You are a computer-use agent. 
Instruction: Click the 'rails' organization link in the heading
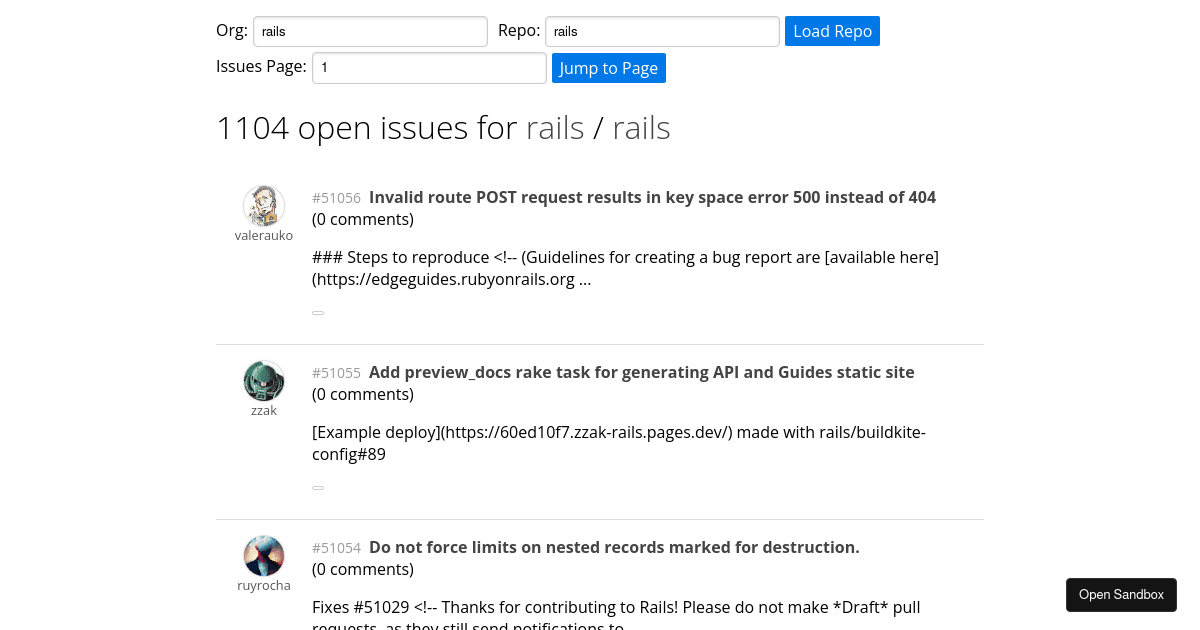click(555, 127)
